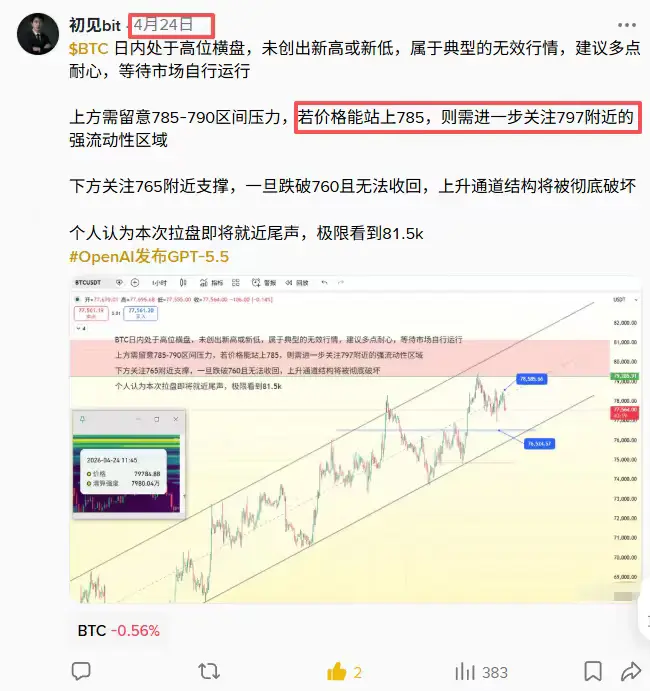Open the #OpenAI发布GPT-5.5 hashtag
This screenshot has width=650, height=691.
(149, 256)
